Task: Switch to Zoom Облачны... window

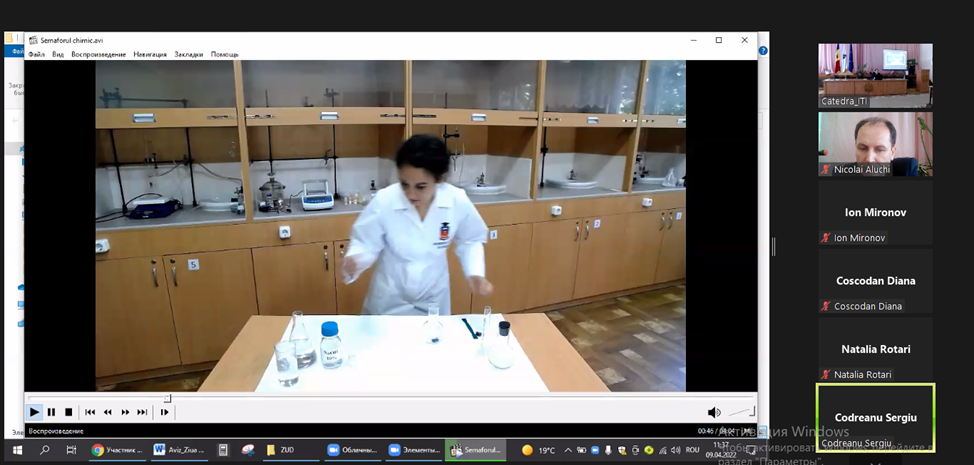Action: [352, 450]
